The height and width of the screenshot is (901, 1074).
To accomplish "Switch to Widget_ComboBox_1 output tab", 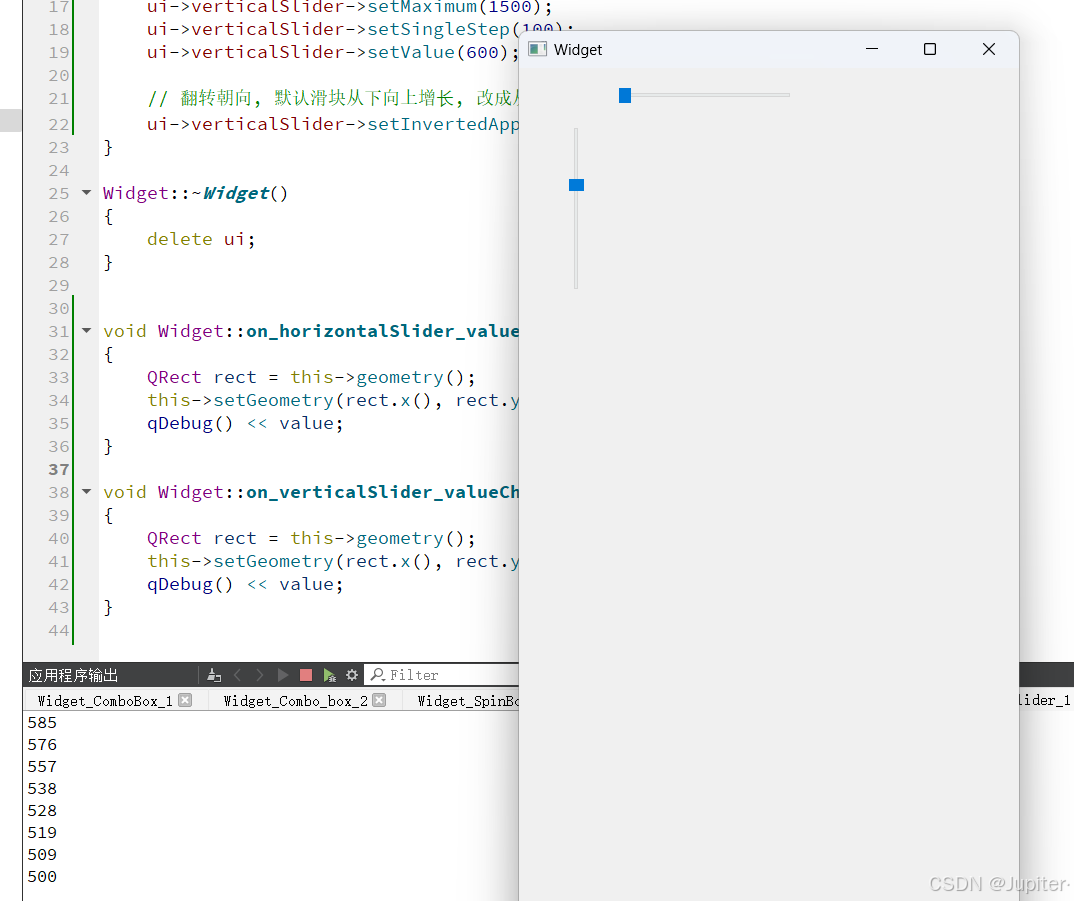I will [105, 700].
